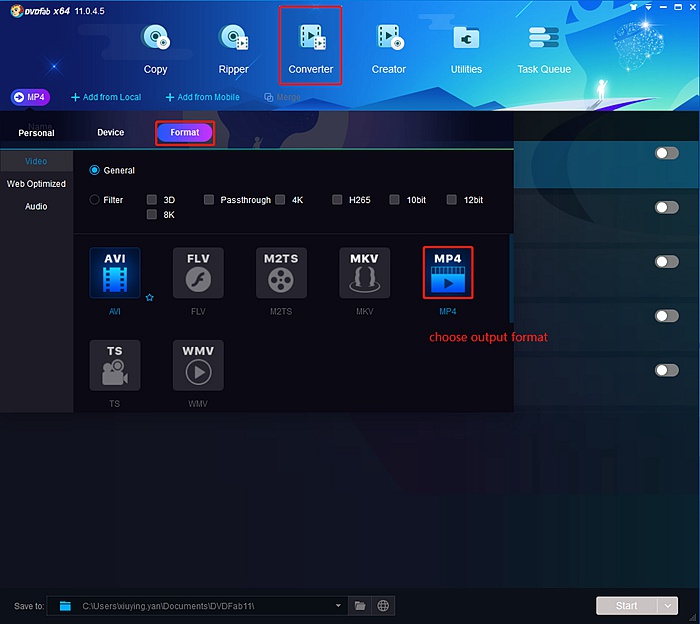
Task: Switch to the Format tab
Action: tap(185, 132)
